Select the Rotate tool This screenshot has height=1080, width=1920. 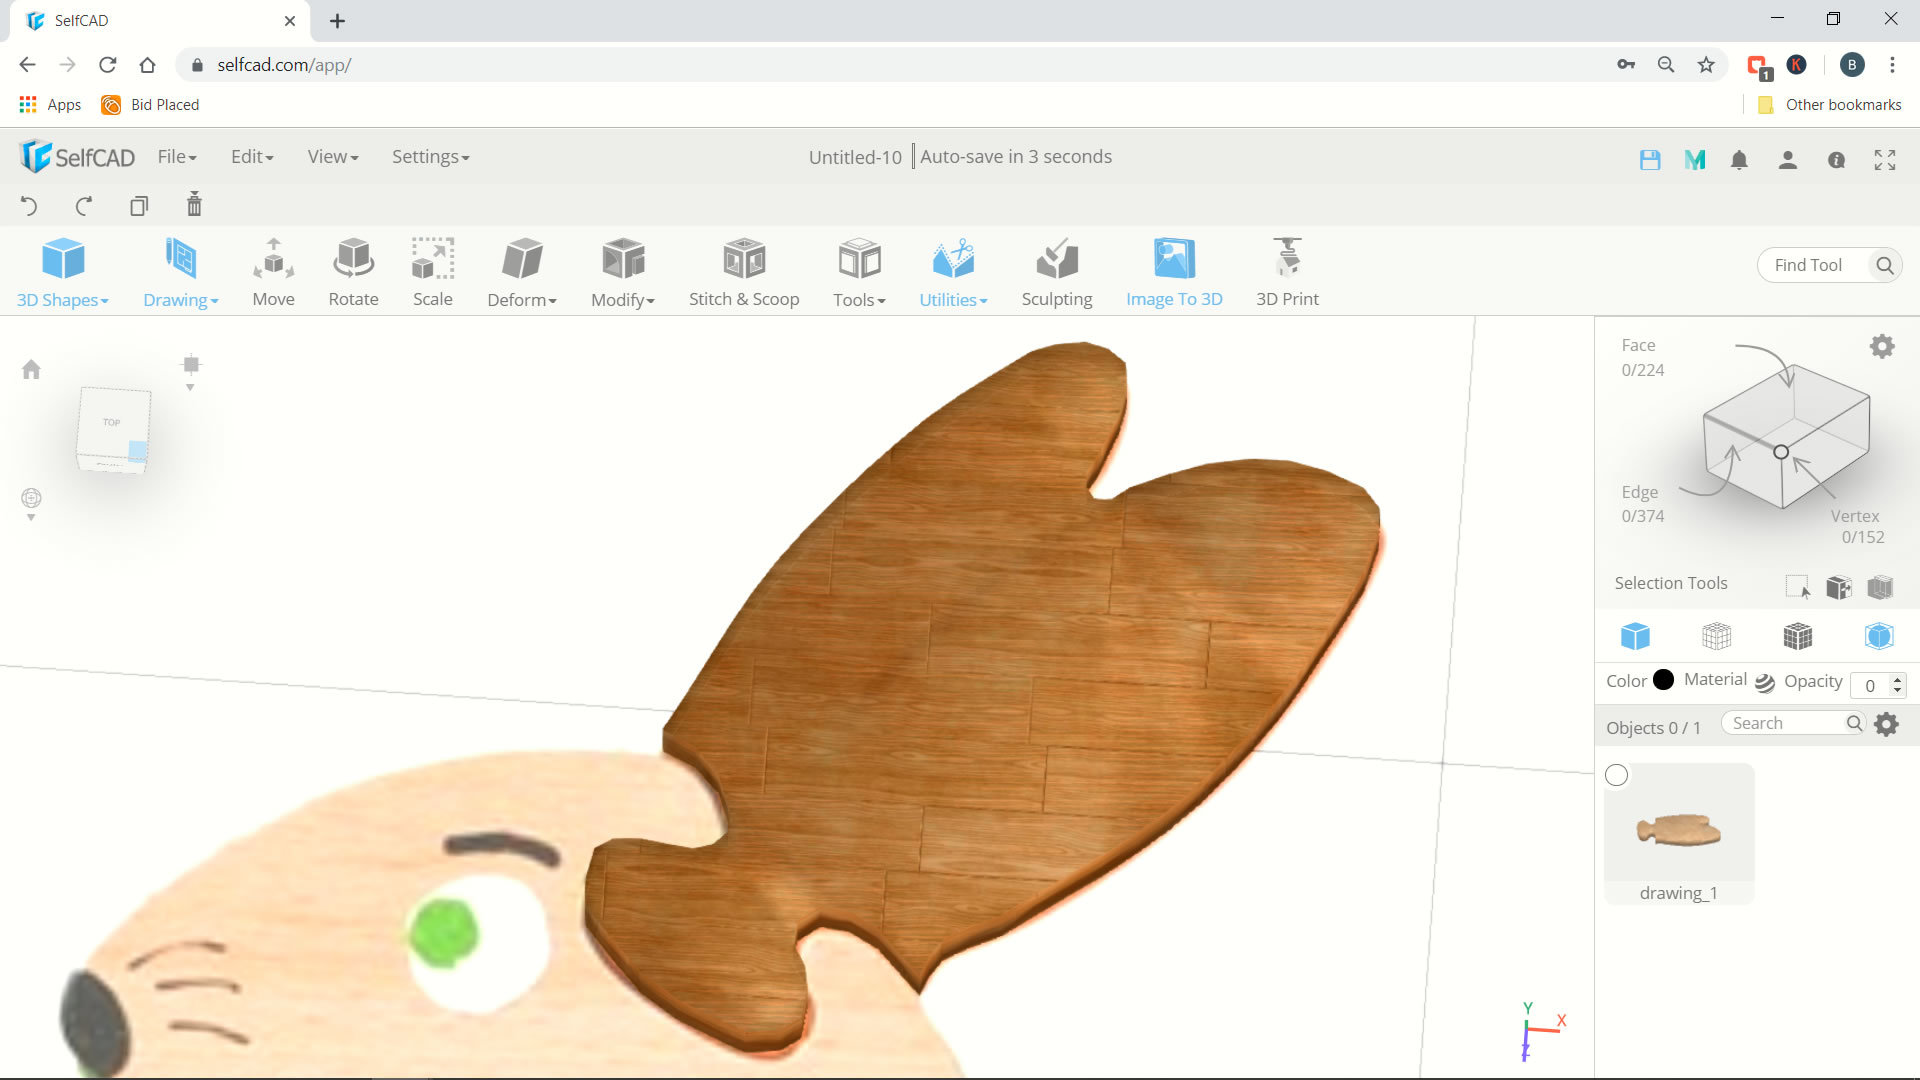click(353, 273)
